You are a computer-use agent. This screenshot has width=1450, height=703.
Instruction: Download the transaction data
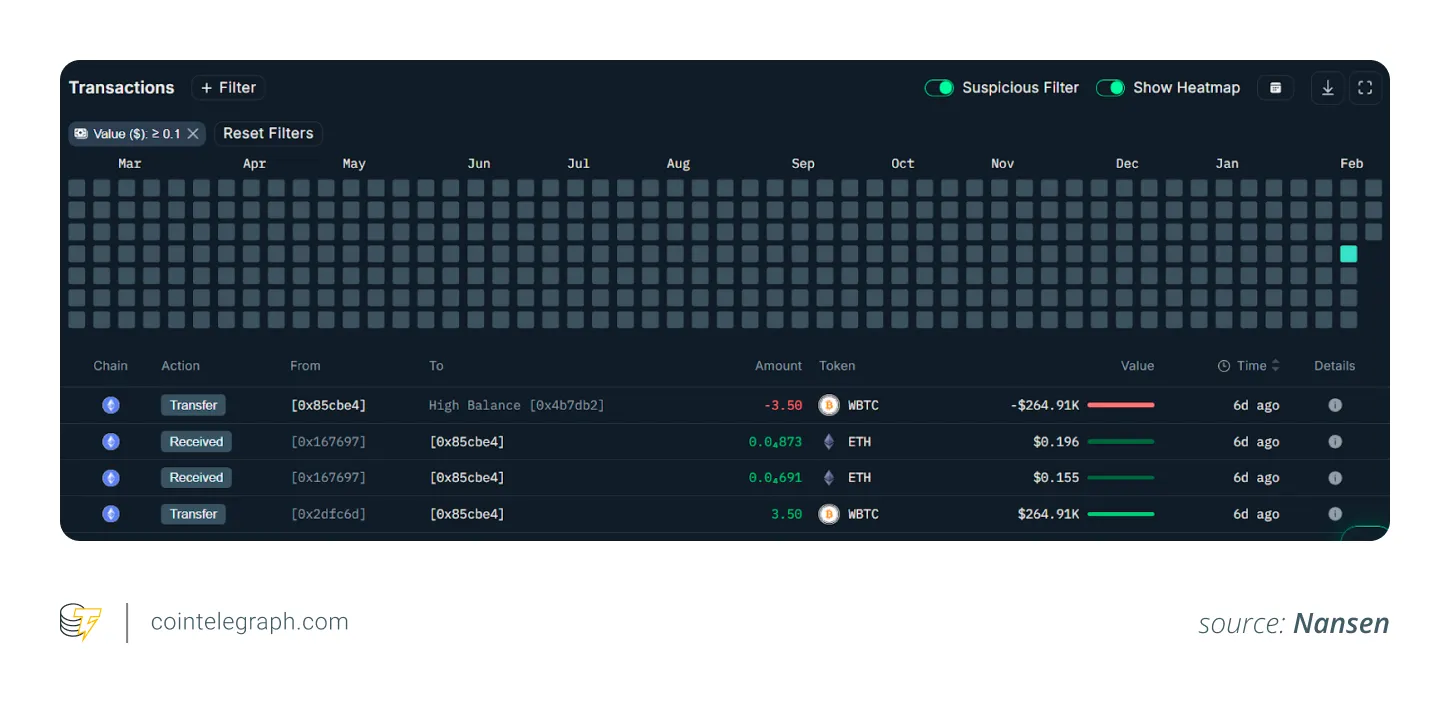[x=1327, y=88]
